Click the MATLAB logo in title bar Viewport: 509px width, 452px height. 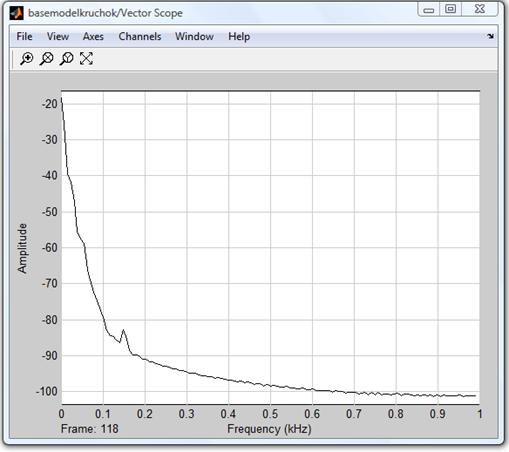pos(17,13)
